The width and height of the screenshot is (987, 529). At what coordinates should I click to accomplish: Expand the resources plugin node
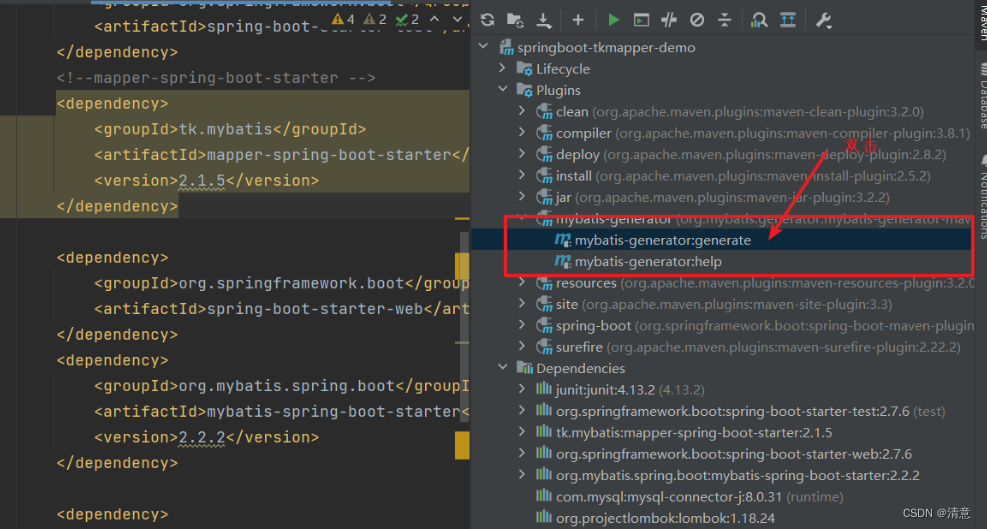click(521, 282)
